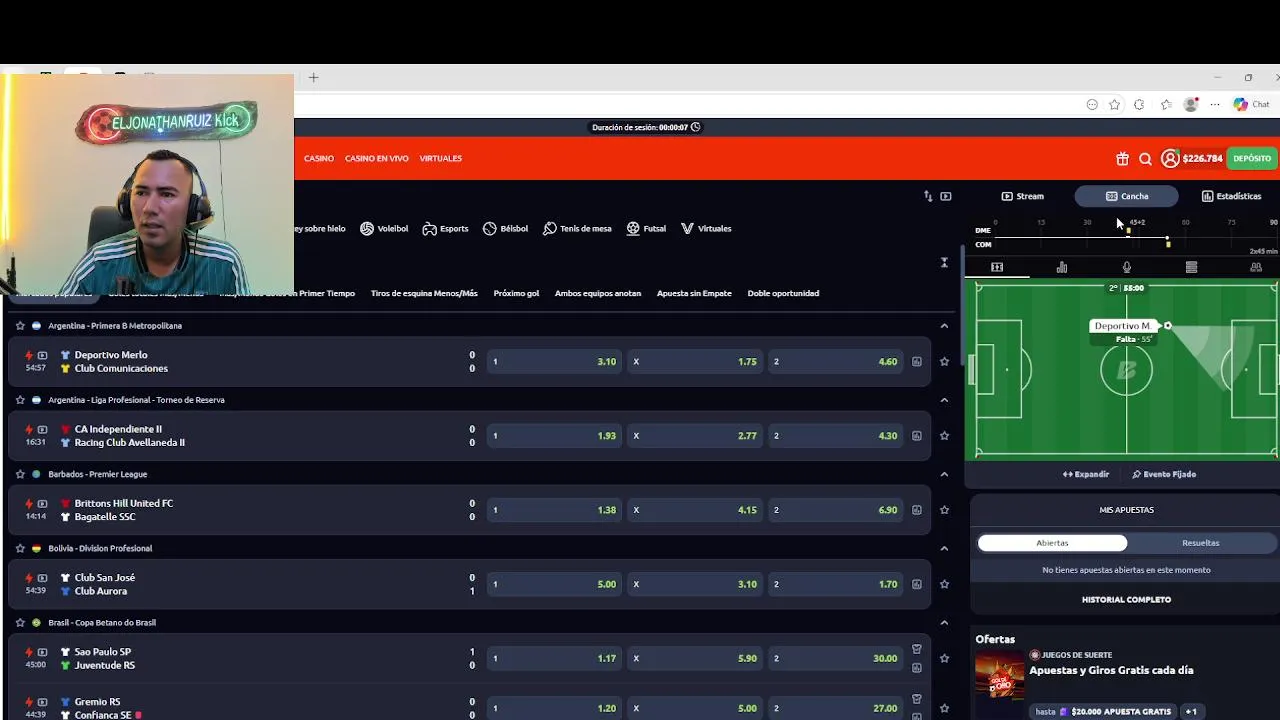Screen dimensions: 1280x720
Task: Open the Edge Copilot Chat button
Action: pos(1251,104)
